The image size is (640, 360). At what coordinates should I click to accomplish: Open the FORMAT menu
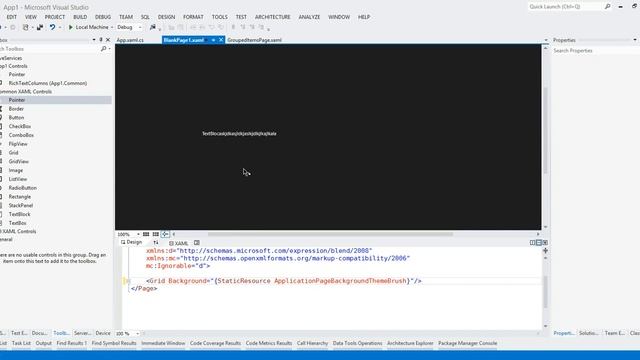click(193, 17)
